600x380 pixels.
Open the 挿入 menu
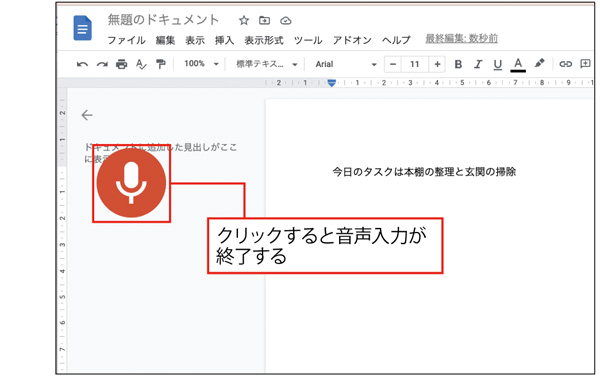click(x=224, y=40)
